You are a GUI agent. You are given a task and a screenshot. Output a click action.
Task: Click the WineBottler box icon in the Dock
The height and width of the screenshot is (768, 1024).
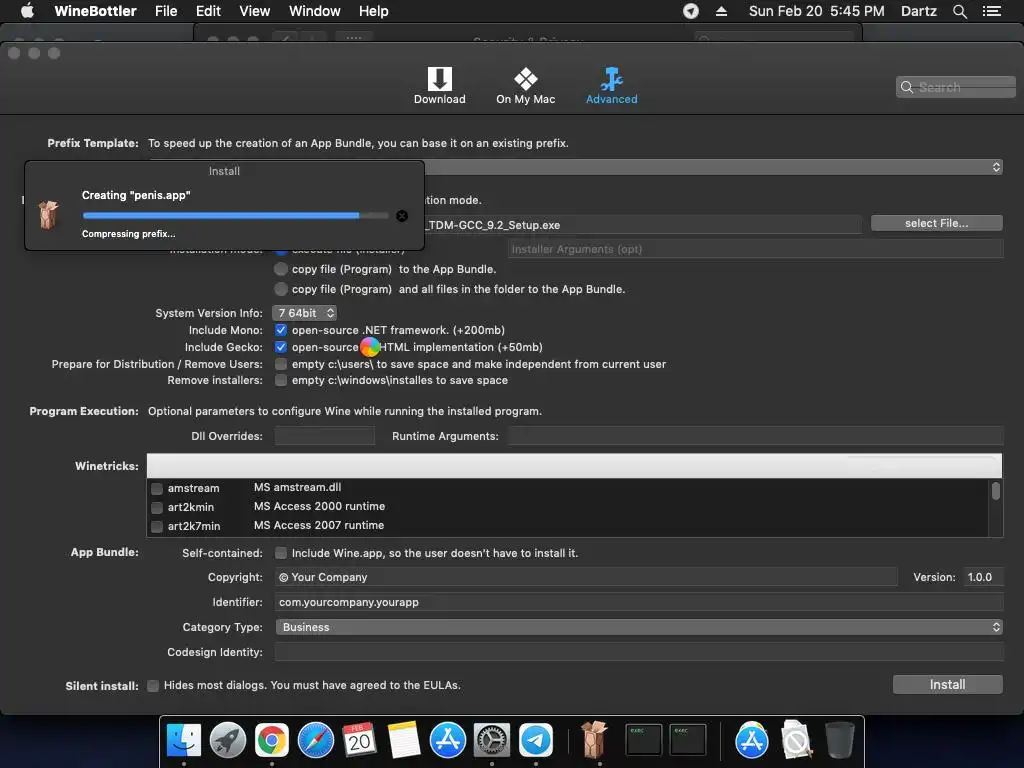coord(594,739)
